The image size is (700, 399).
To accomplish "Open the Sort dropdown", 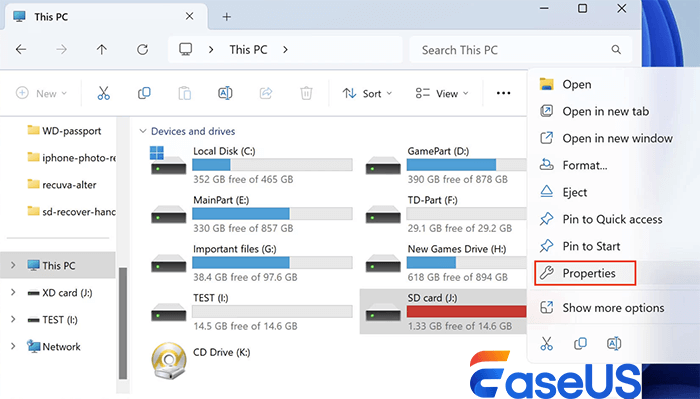I will point(367,93).
